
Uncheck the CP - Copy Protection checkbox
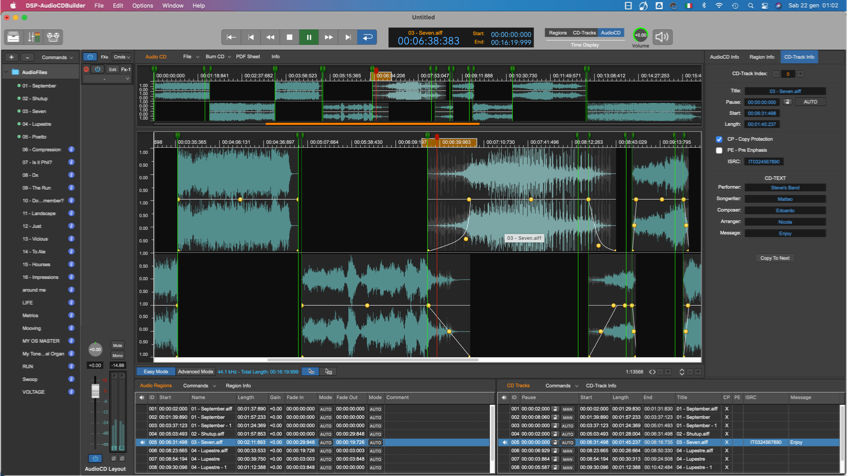(719, 139)
